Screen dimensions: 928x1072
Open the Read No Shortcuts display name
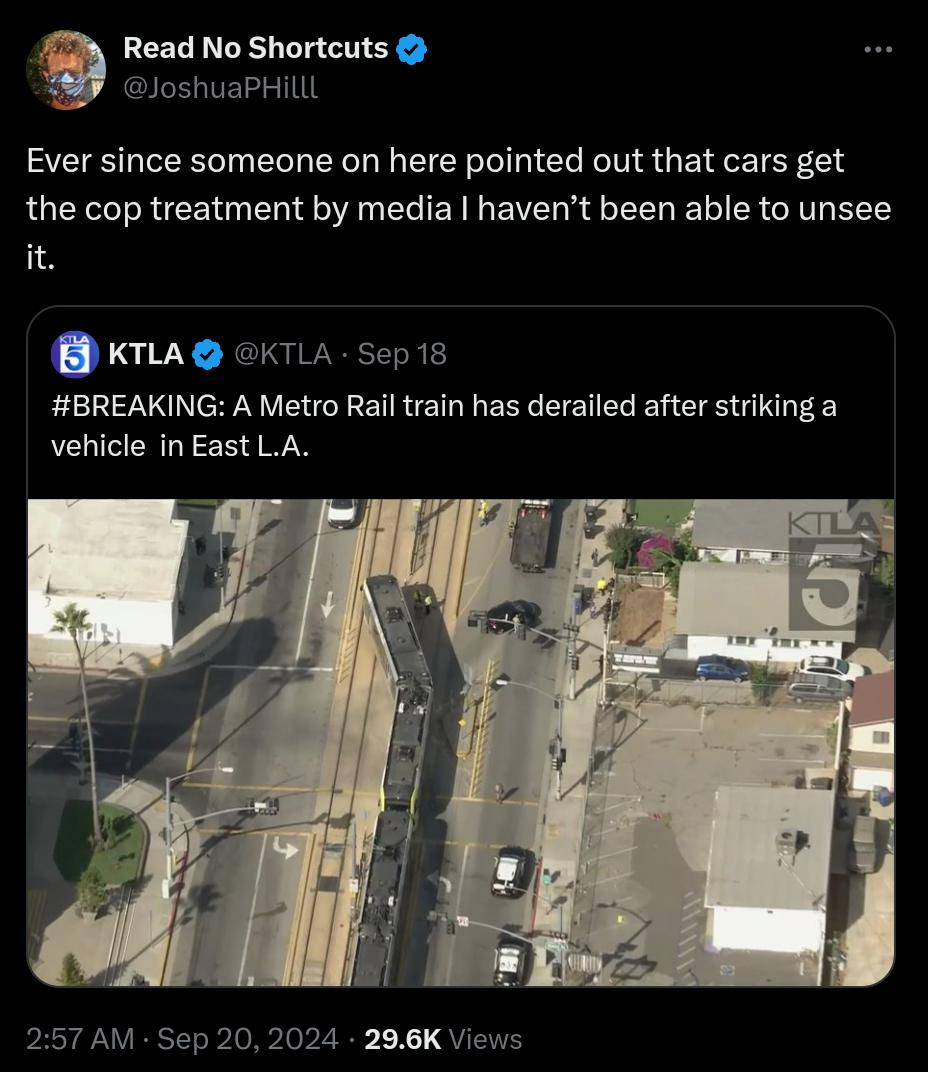pos(255,48)
